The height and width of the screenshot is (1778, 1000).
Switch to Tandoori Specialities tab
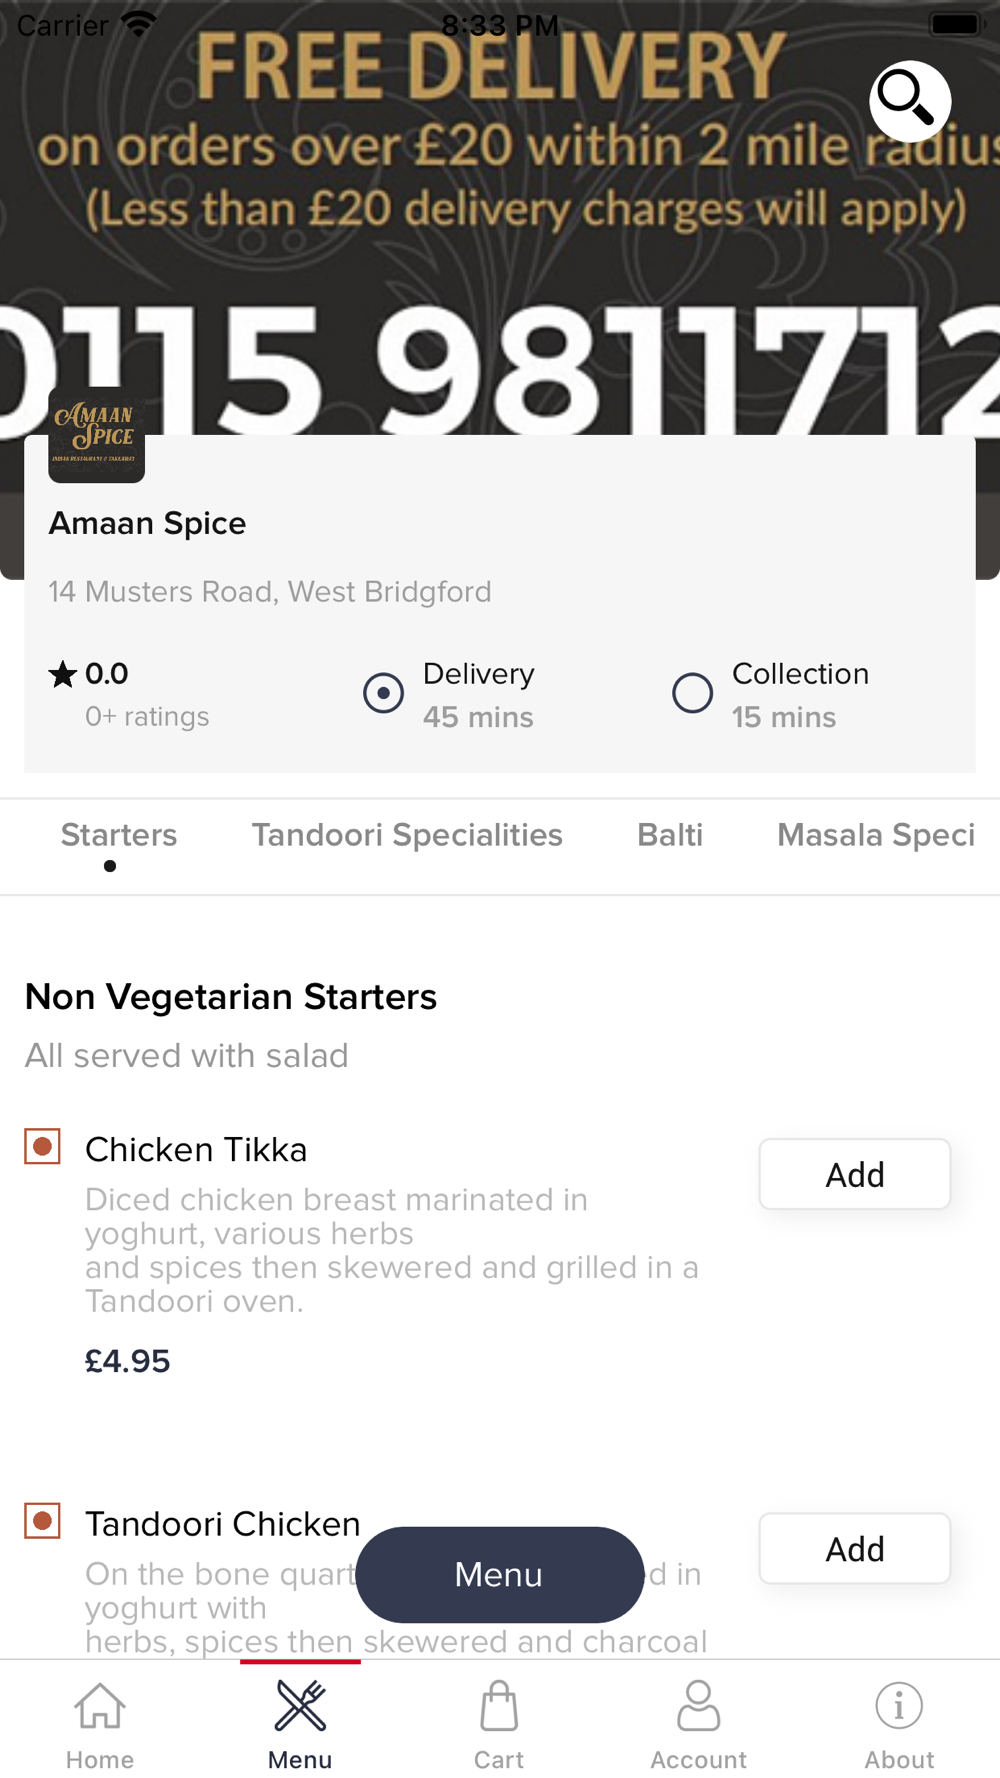407,835
